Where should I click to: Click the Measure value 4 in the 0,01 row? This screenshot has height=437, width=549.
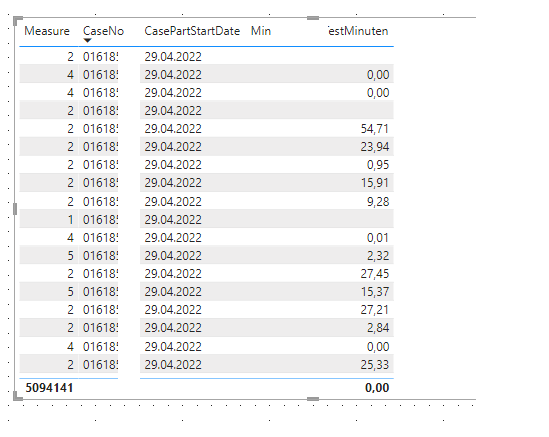[x=70, y=238]
